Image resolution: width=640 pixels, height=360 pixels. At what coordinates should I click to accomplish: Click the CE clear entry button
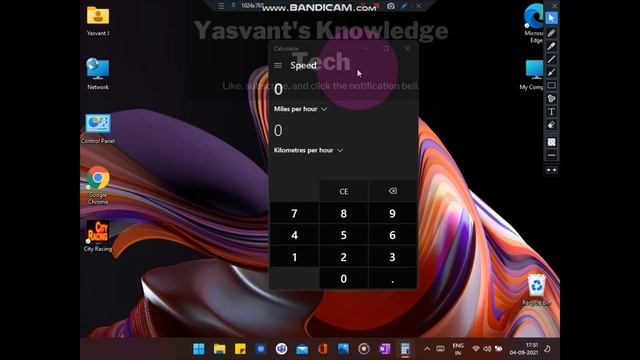click(344, 191)
